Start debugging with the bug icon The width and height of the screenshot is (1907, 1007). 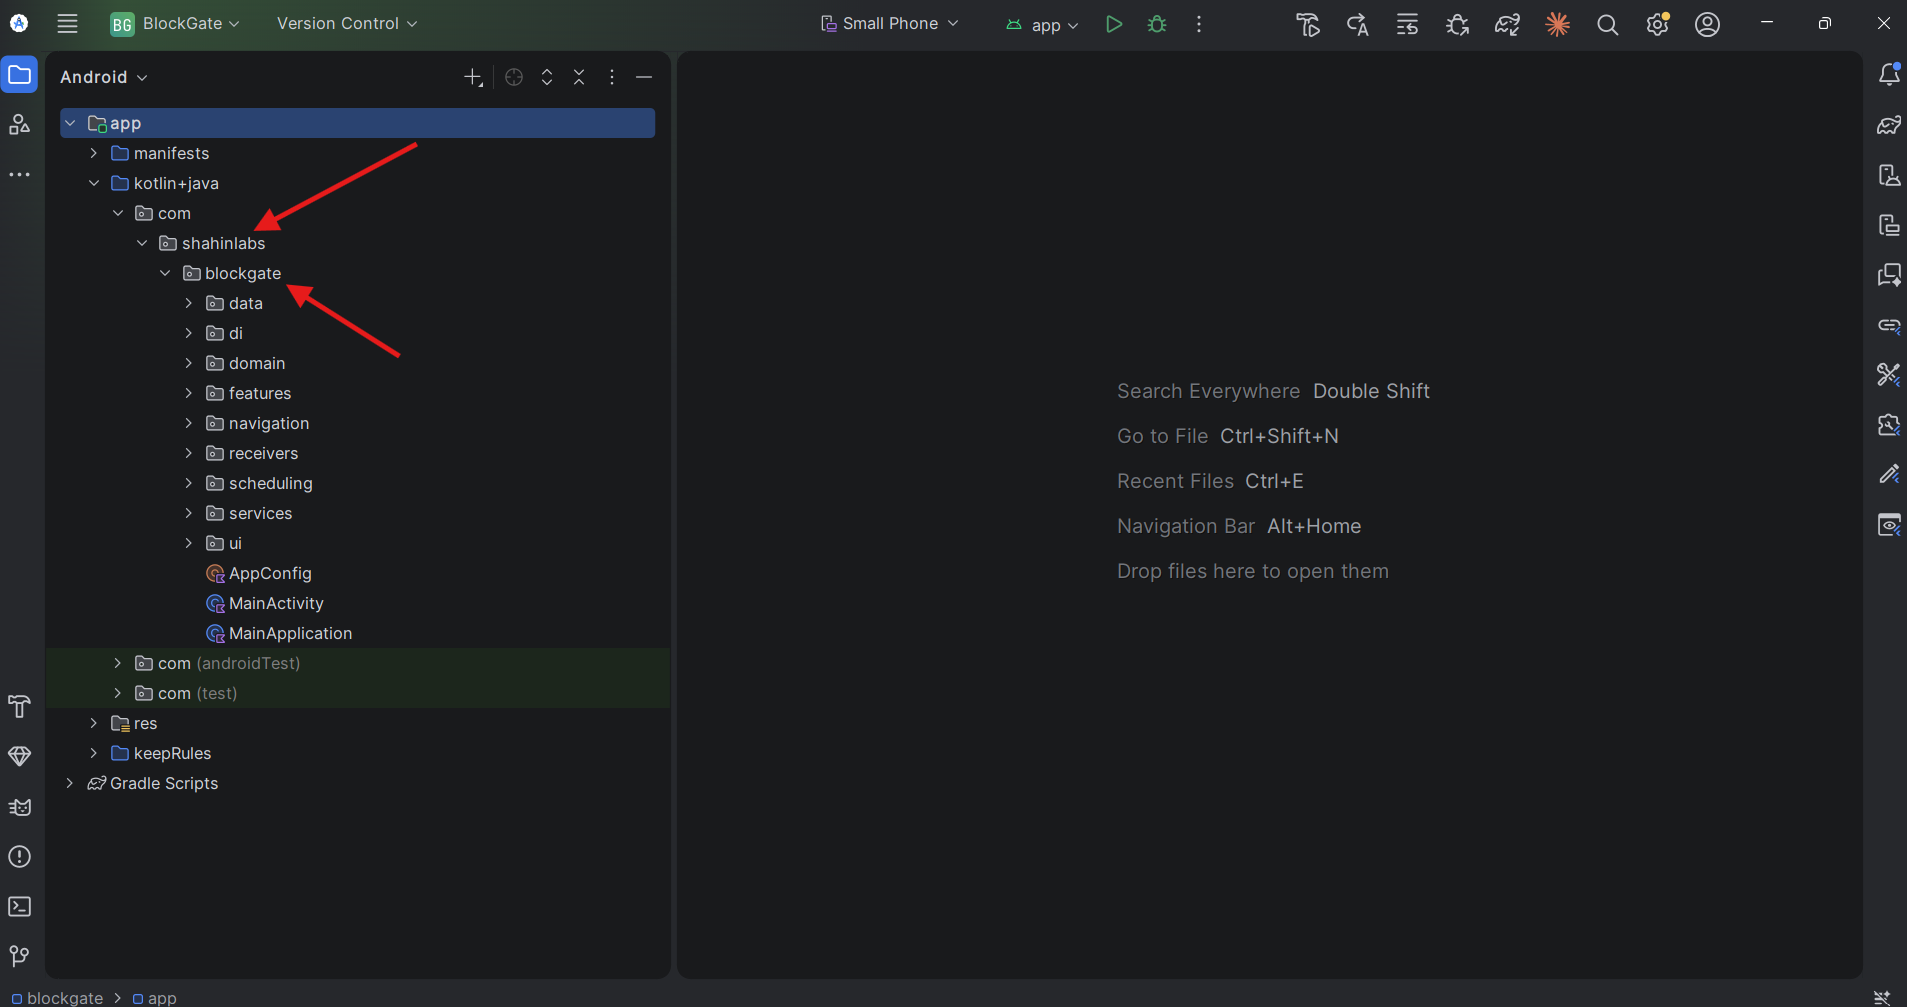1157,24
